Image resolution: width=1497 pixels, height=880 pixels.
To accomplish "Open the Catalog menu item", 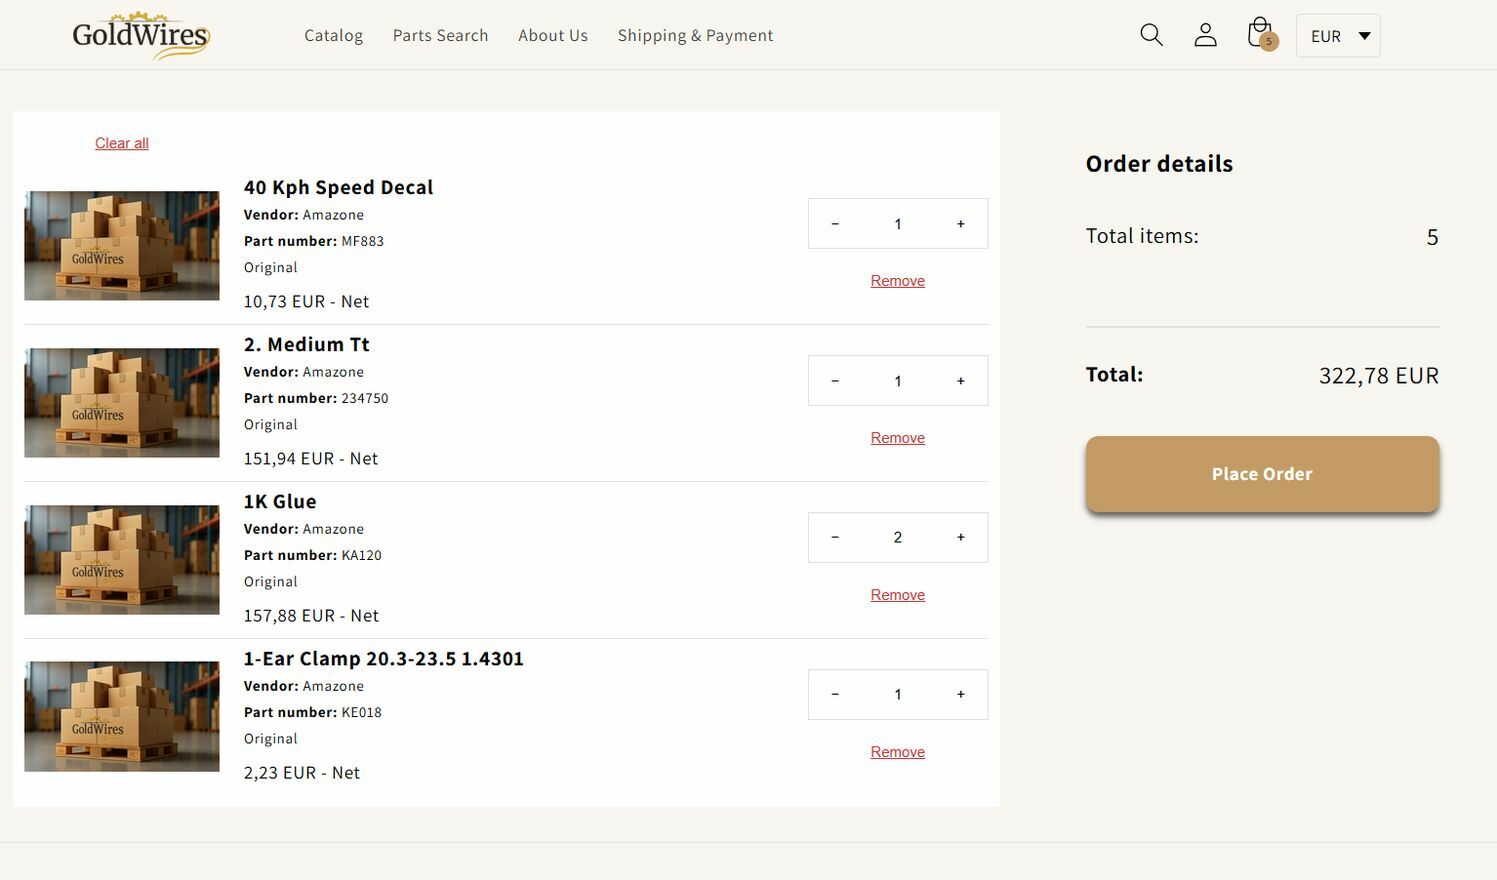I will tap(333, 36).
